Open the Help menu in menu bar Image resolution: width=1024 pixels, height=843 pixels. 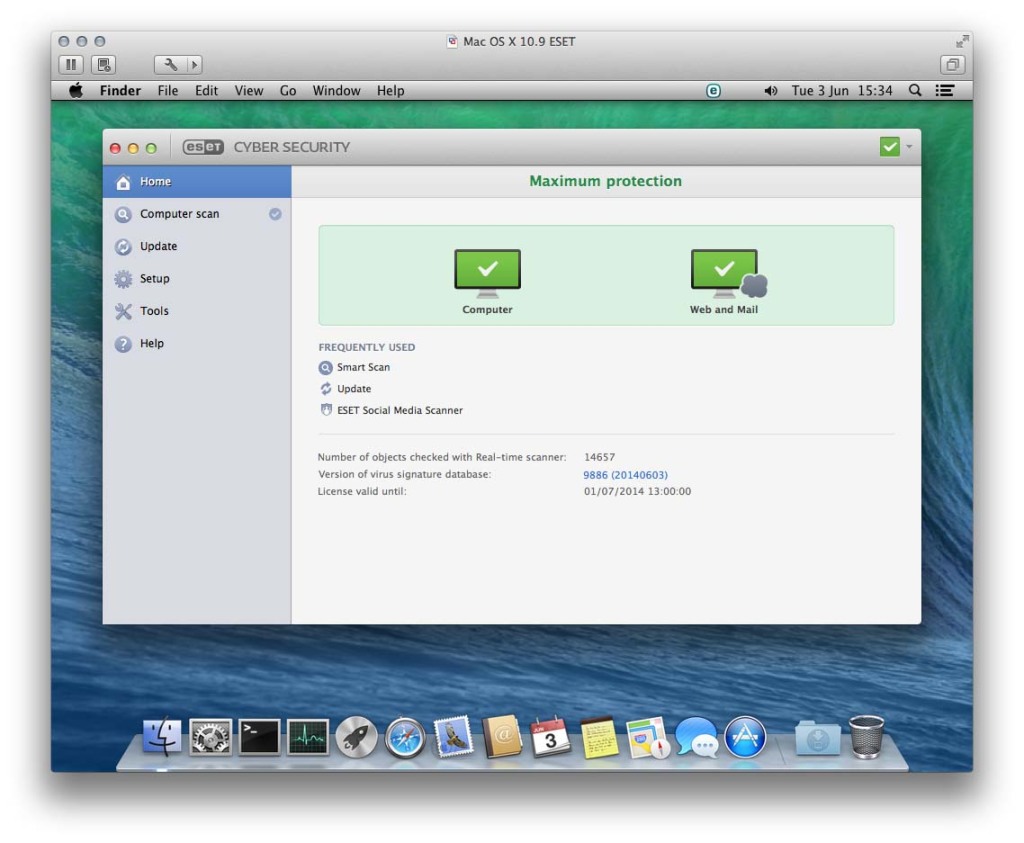point(391,91)
